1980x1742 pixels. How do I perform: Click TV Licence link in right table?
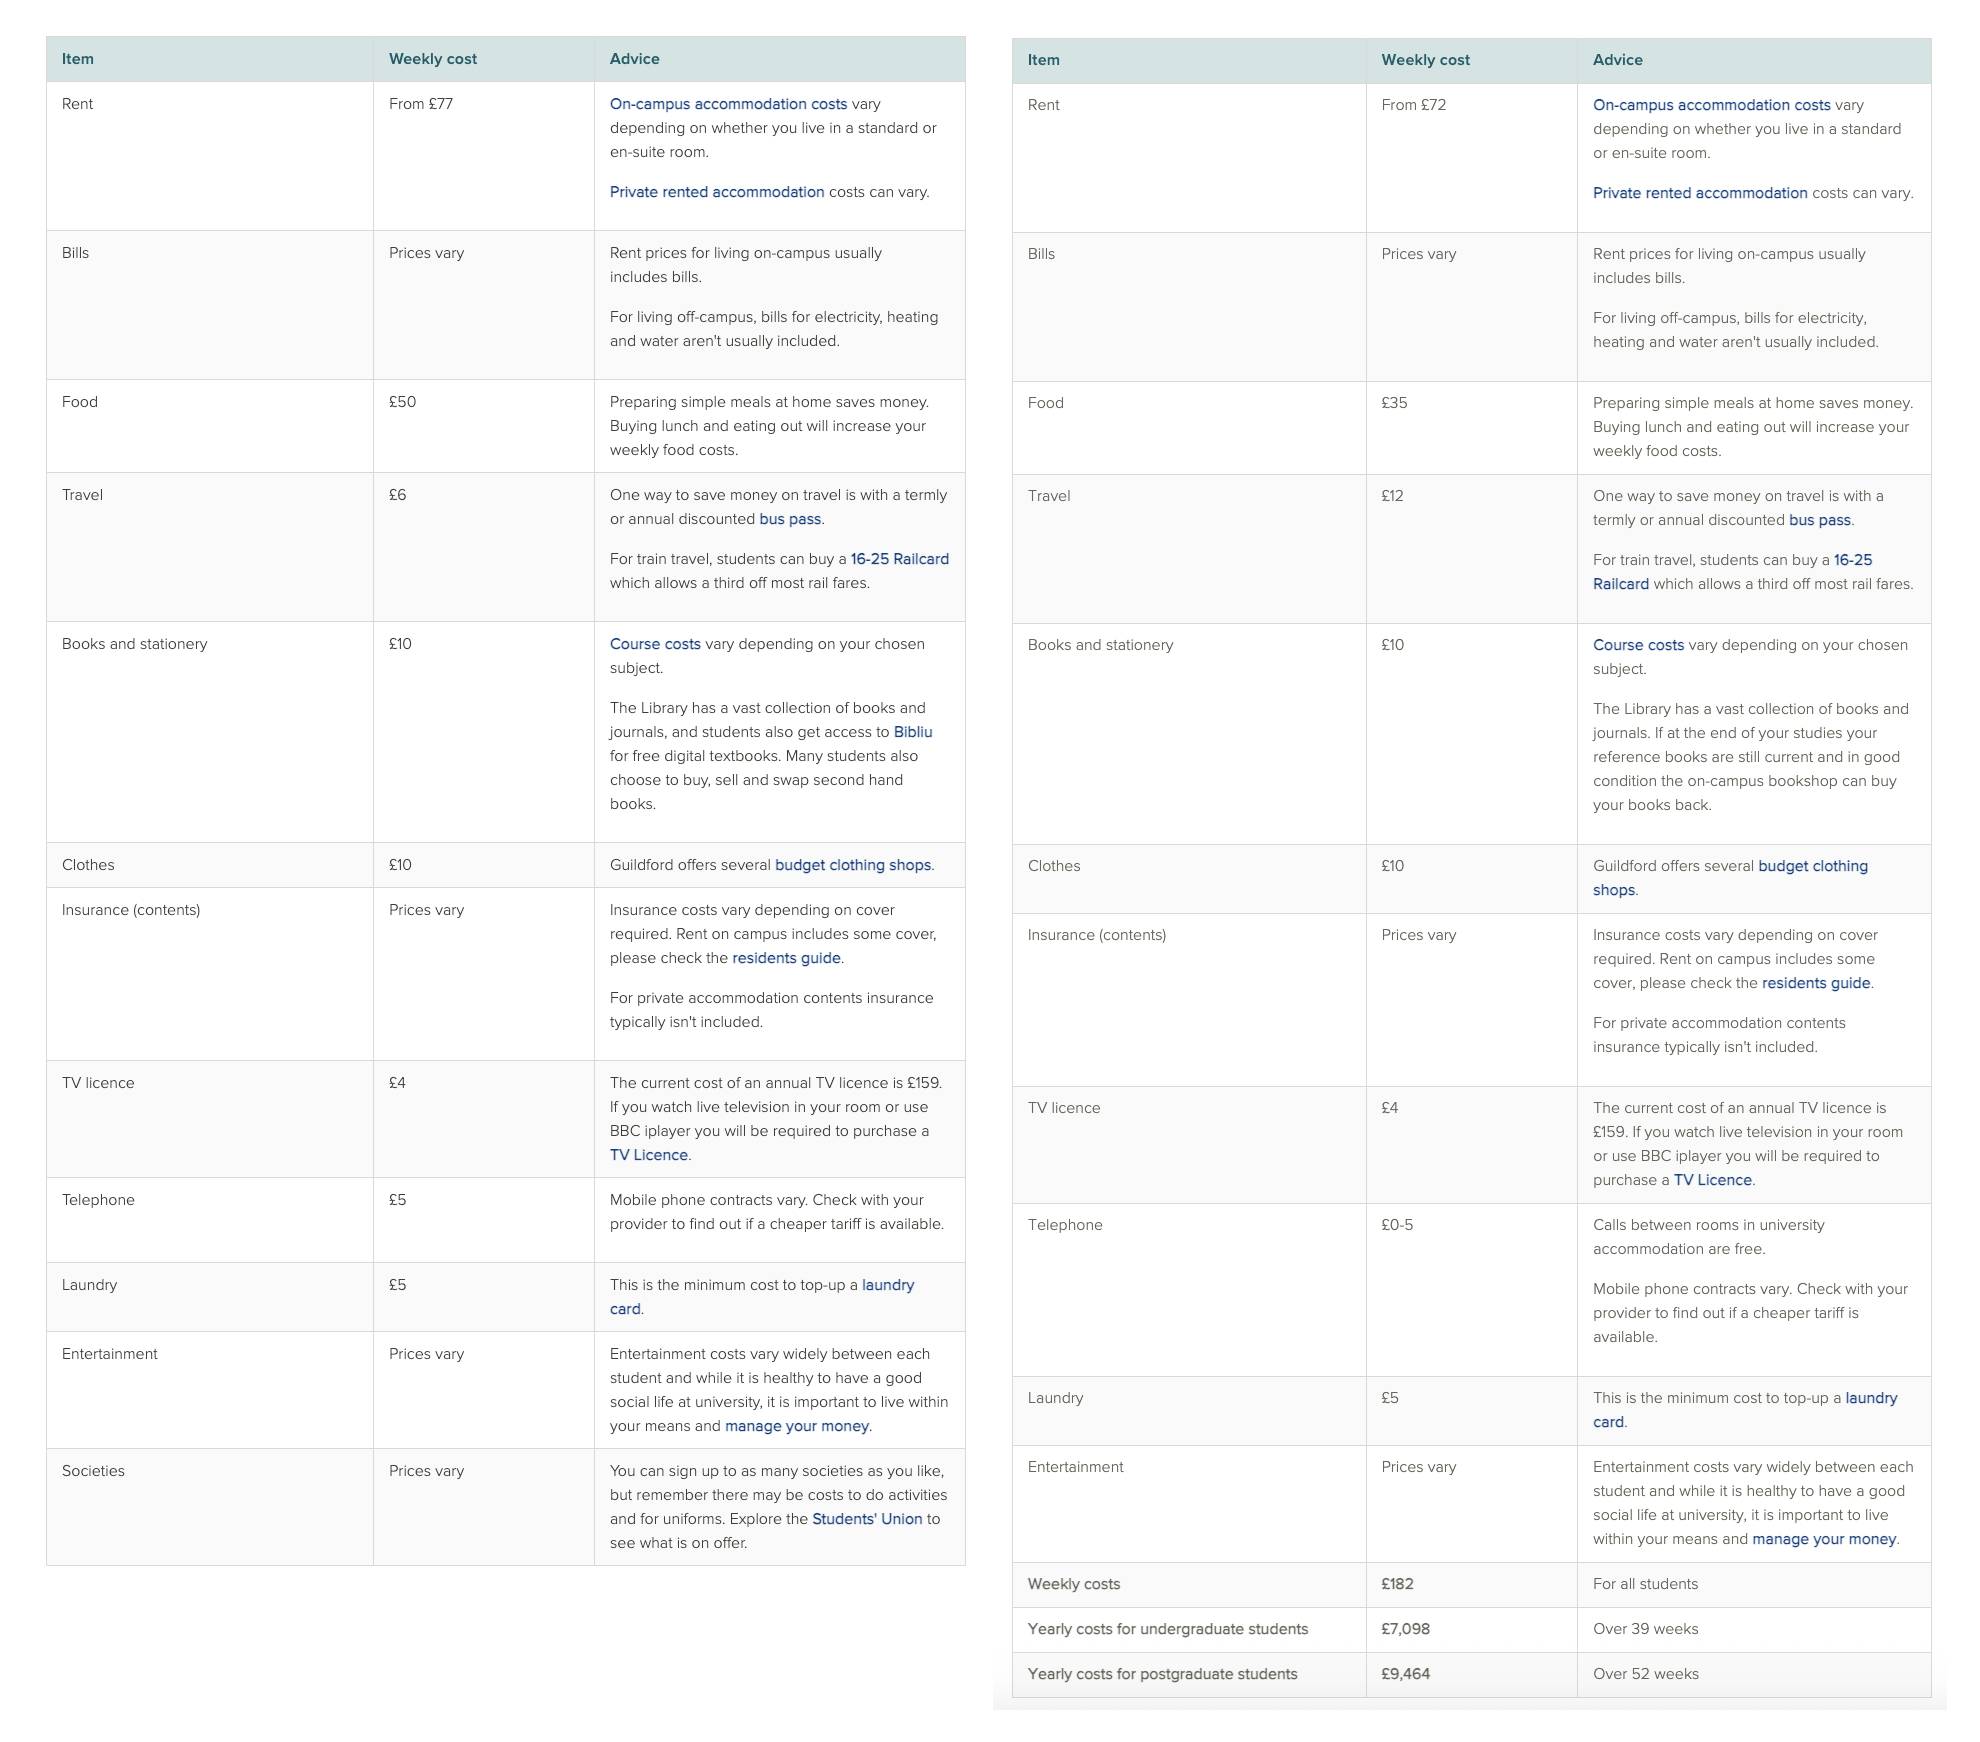1712,1180
